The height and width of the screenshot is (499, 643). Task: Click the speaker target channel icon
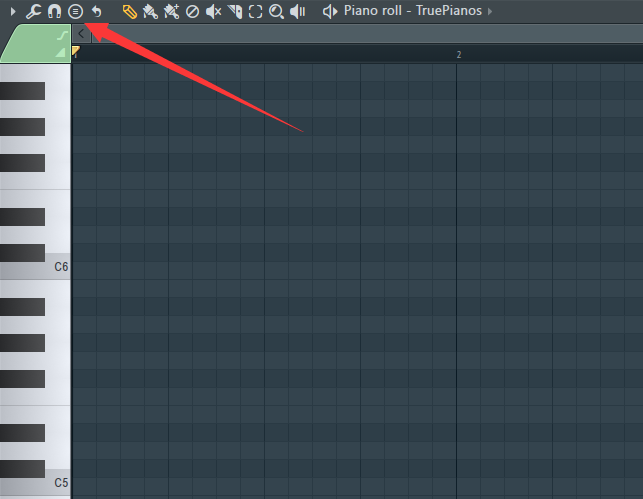point(330,11)
